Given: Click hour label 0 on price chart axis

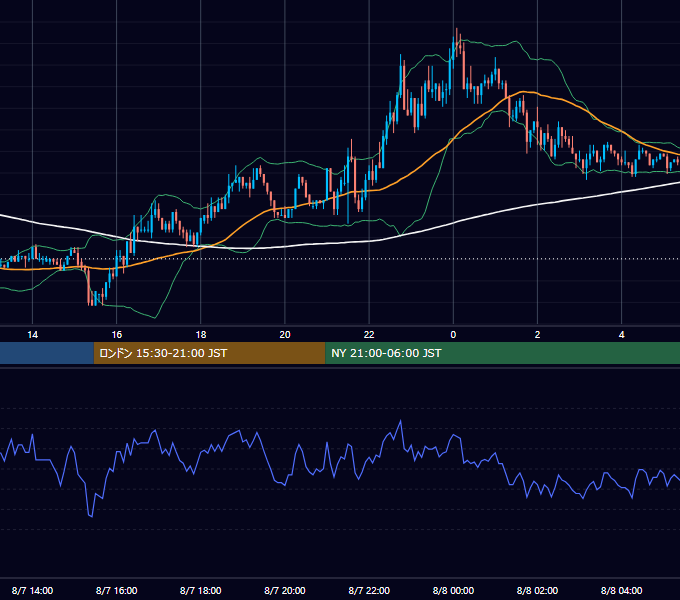Looking at the screenshot, I should click(x=453, y=335).
